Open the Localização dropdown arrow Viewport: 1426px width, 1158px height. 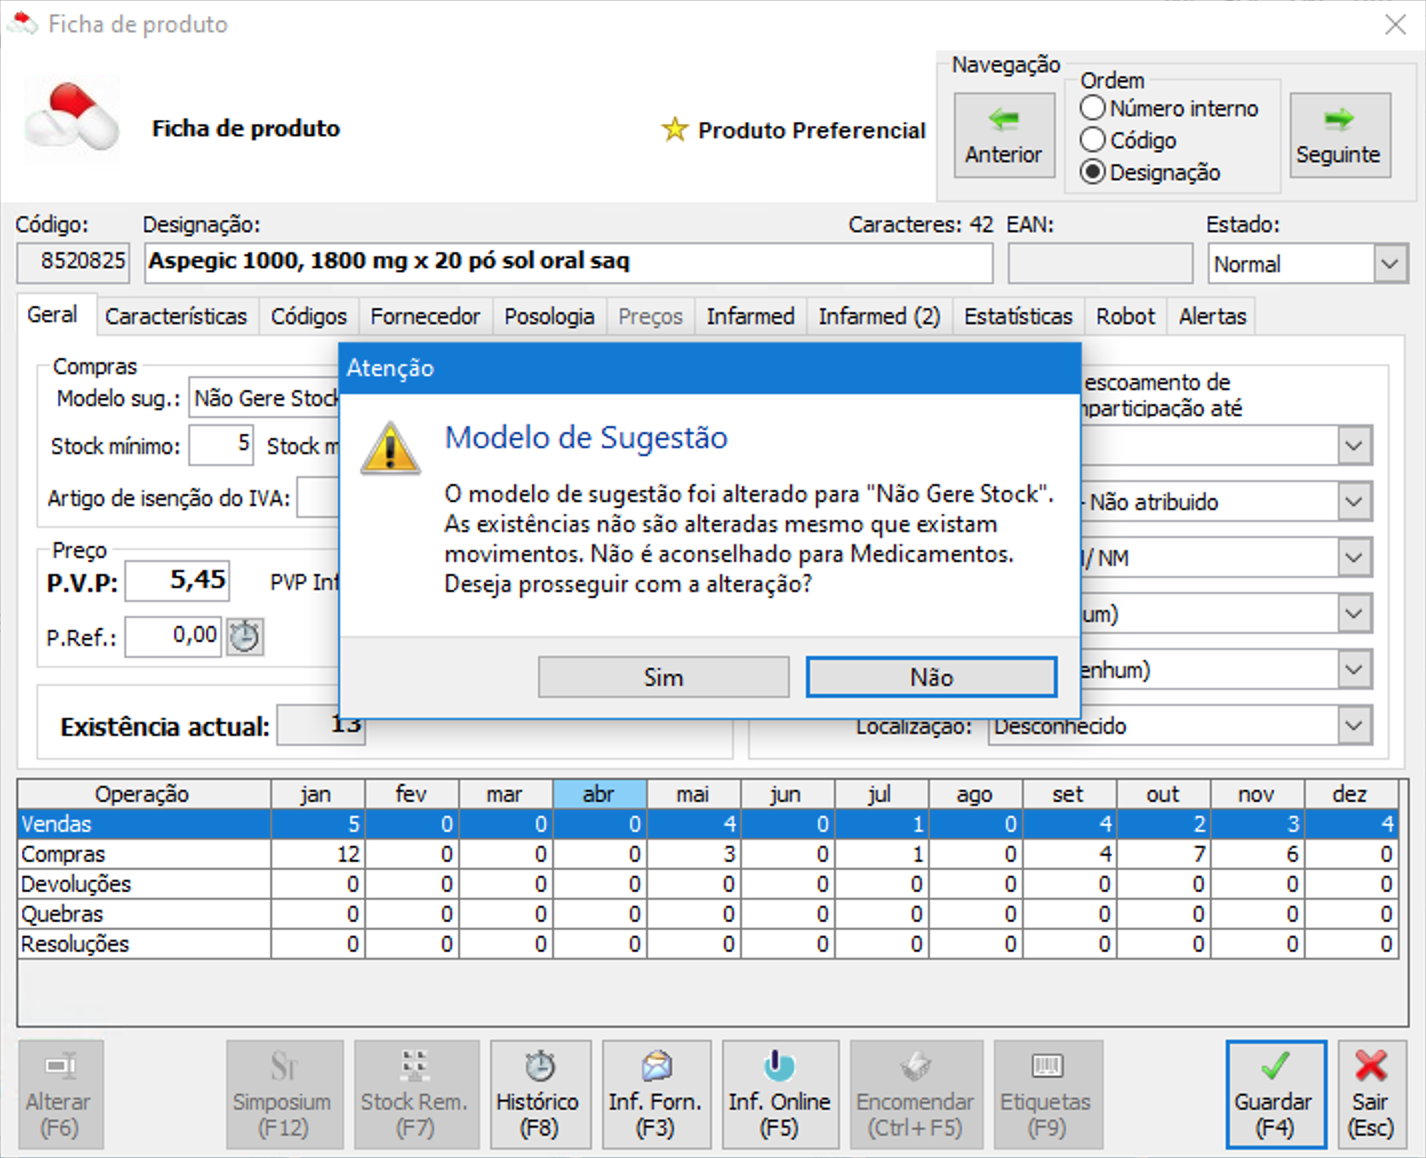(1353, 725)
